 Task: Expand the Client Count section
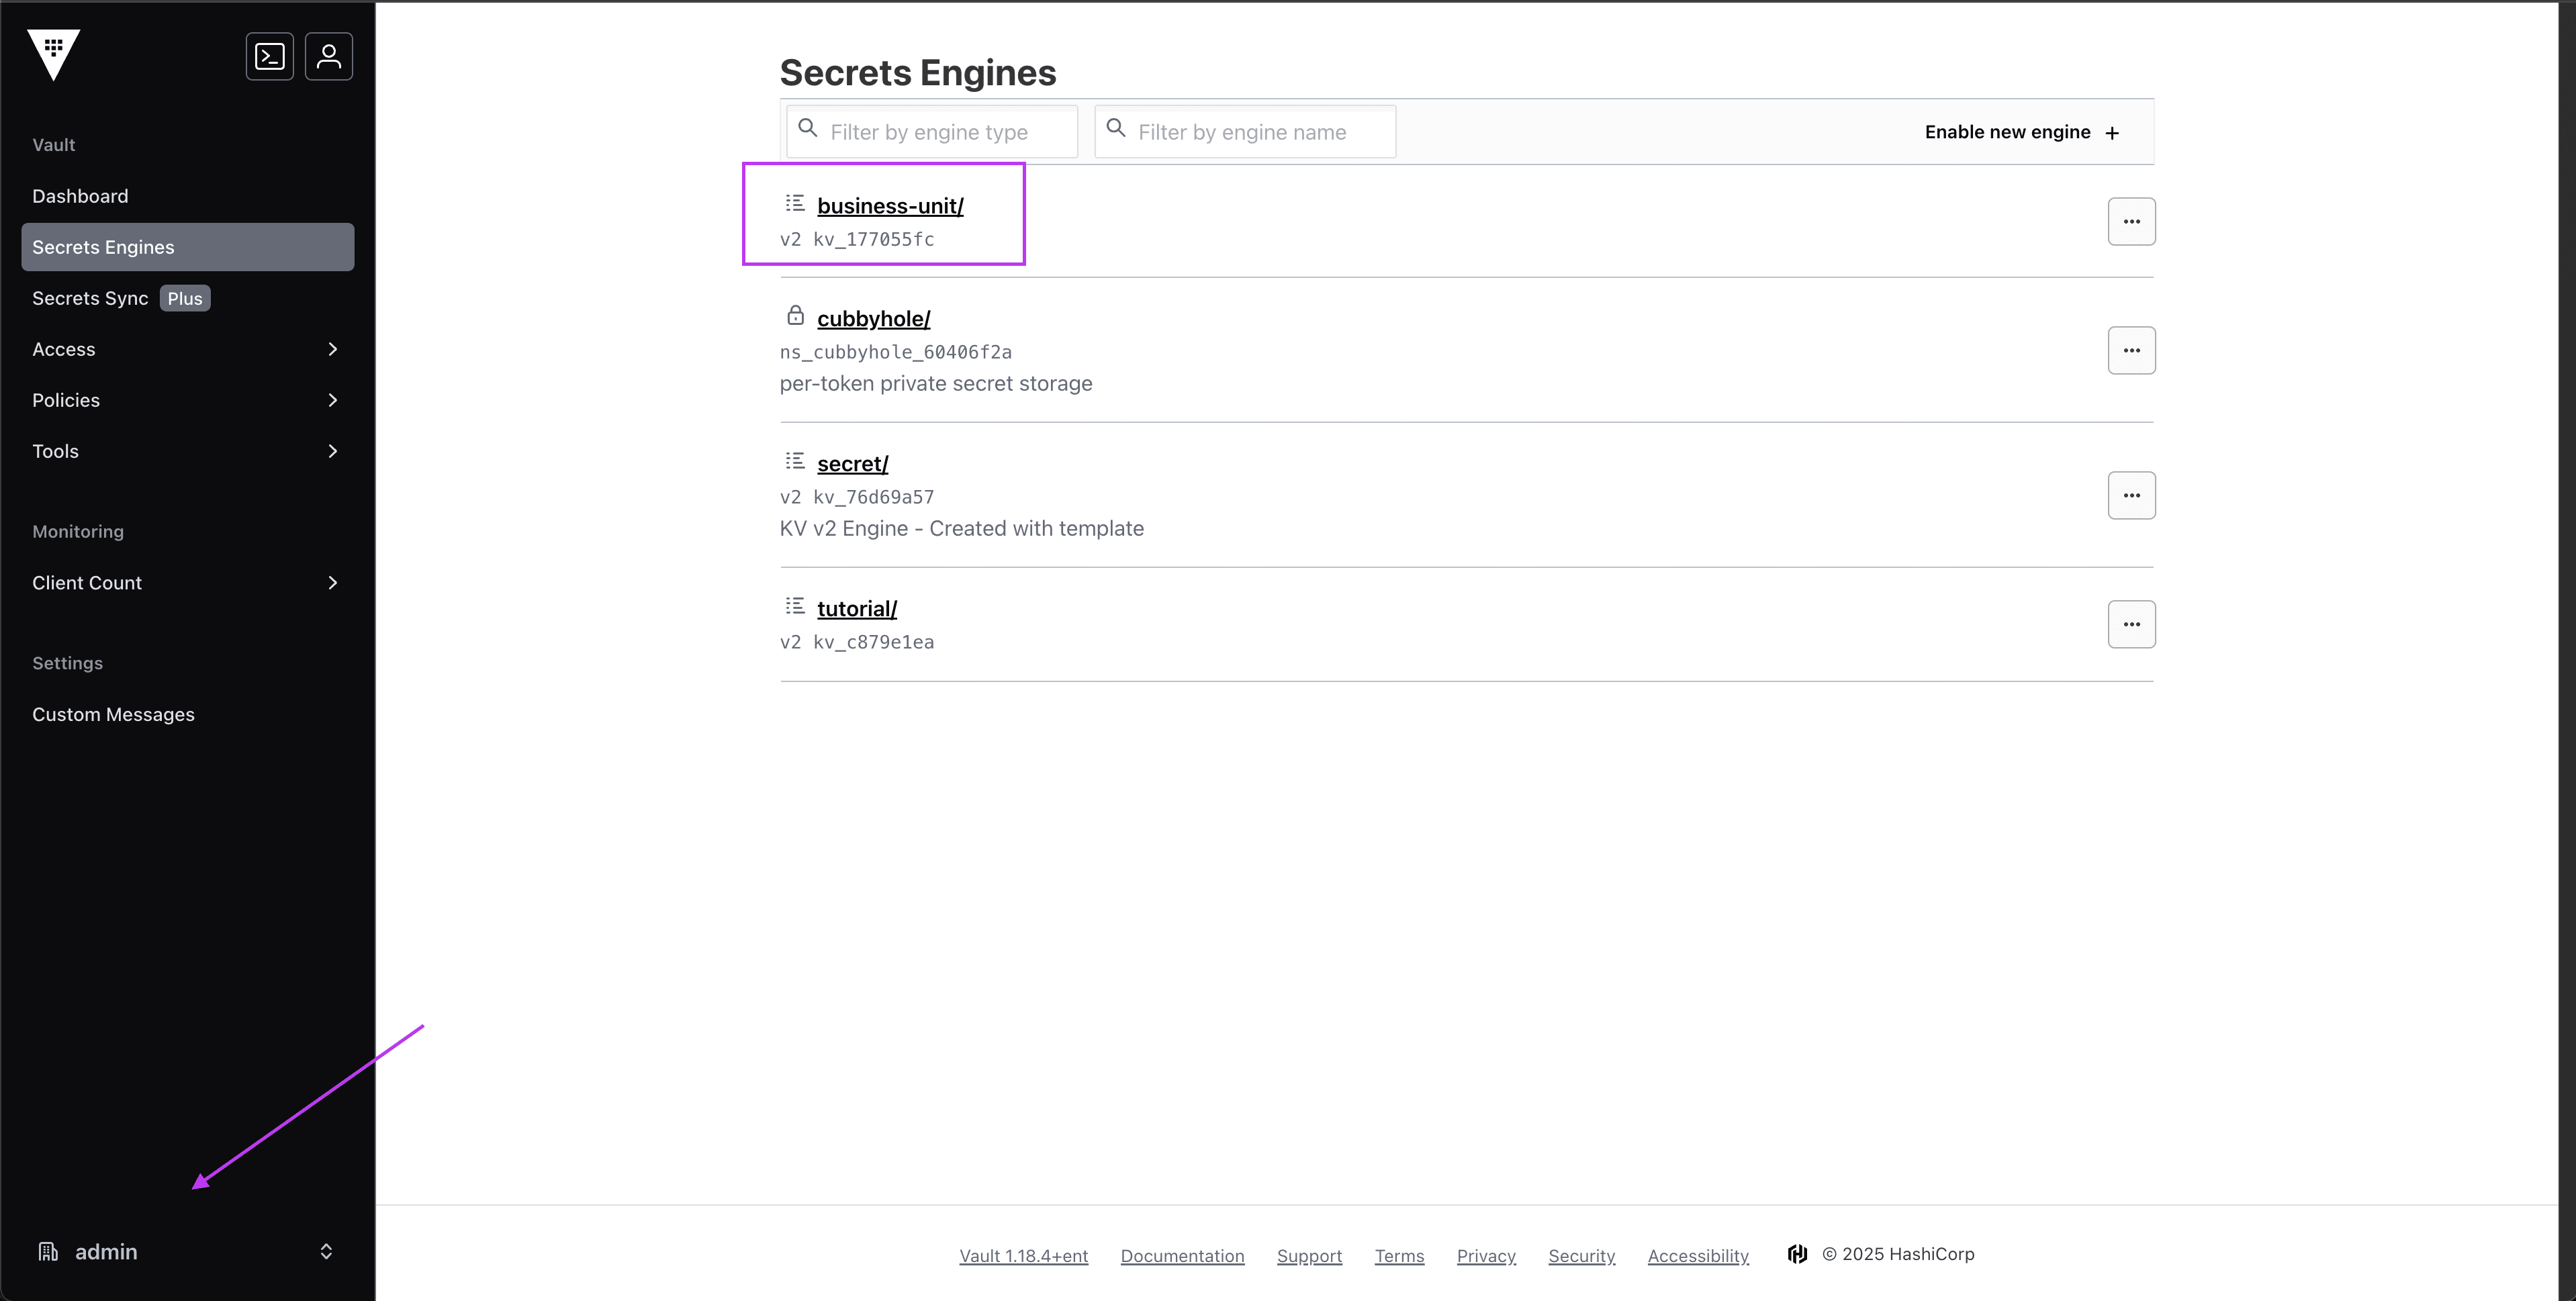click(x=187, y=583)
